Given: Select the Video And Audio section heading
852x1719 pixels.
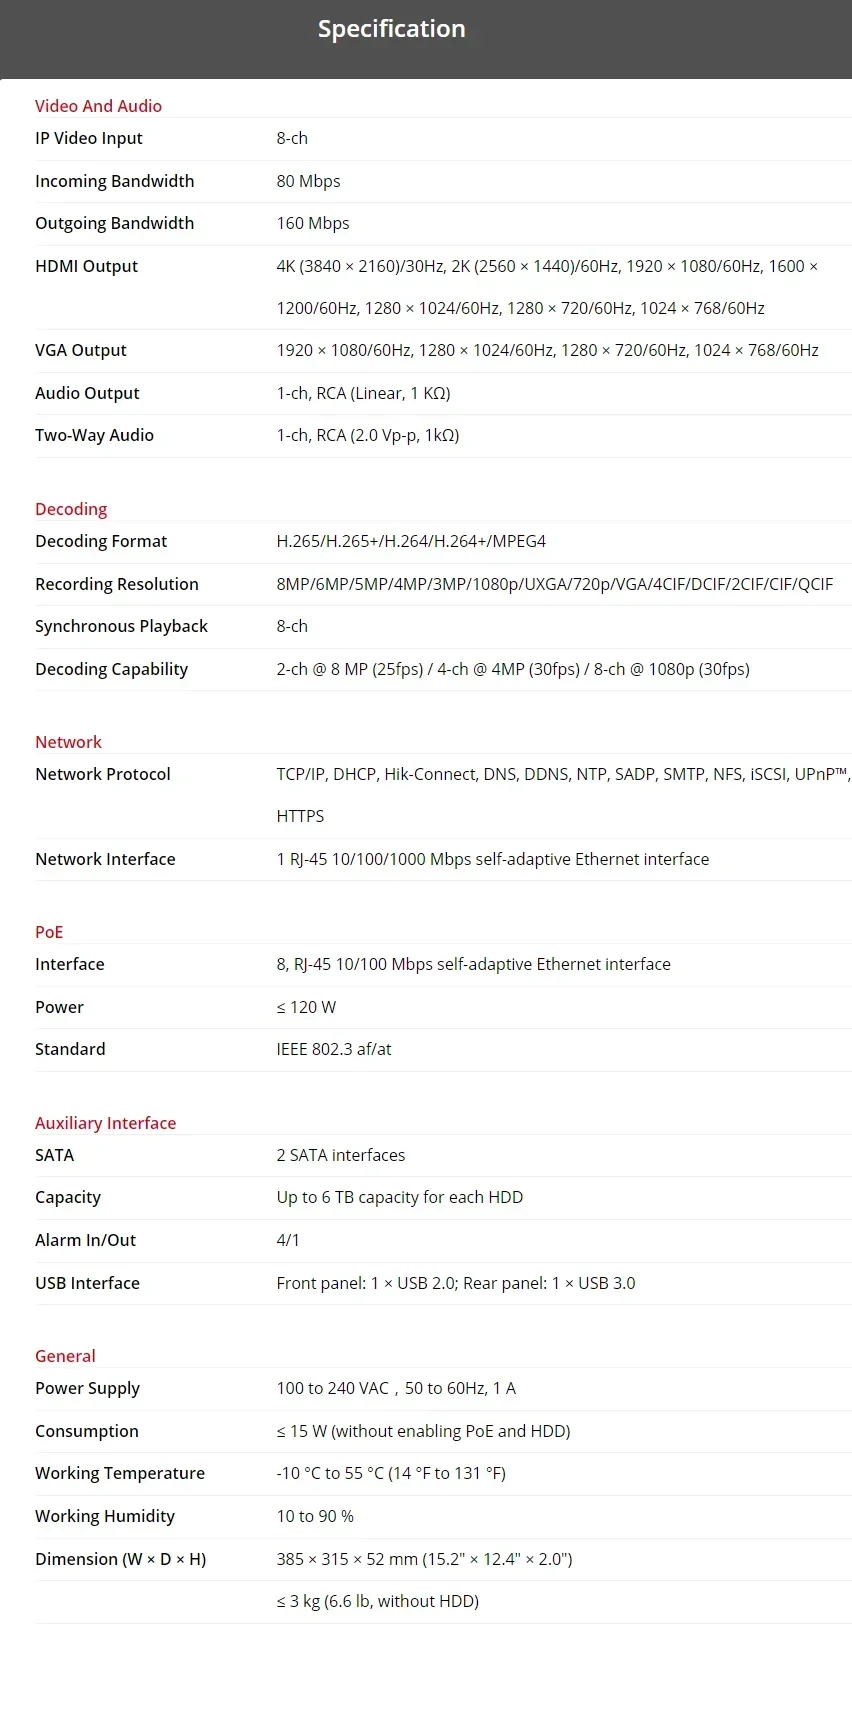Looking at the screenshot, I should tap(98, 106).
